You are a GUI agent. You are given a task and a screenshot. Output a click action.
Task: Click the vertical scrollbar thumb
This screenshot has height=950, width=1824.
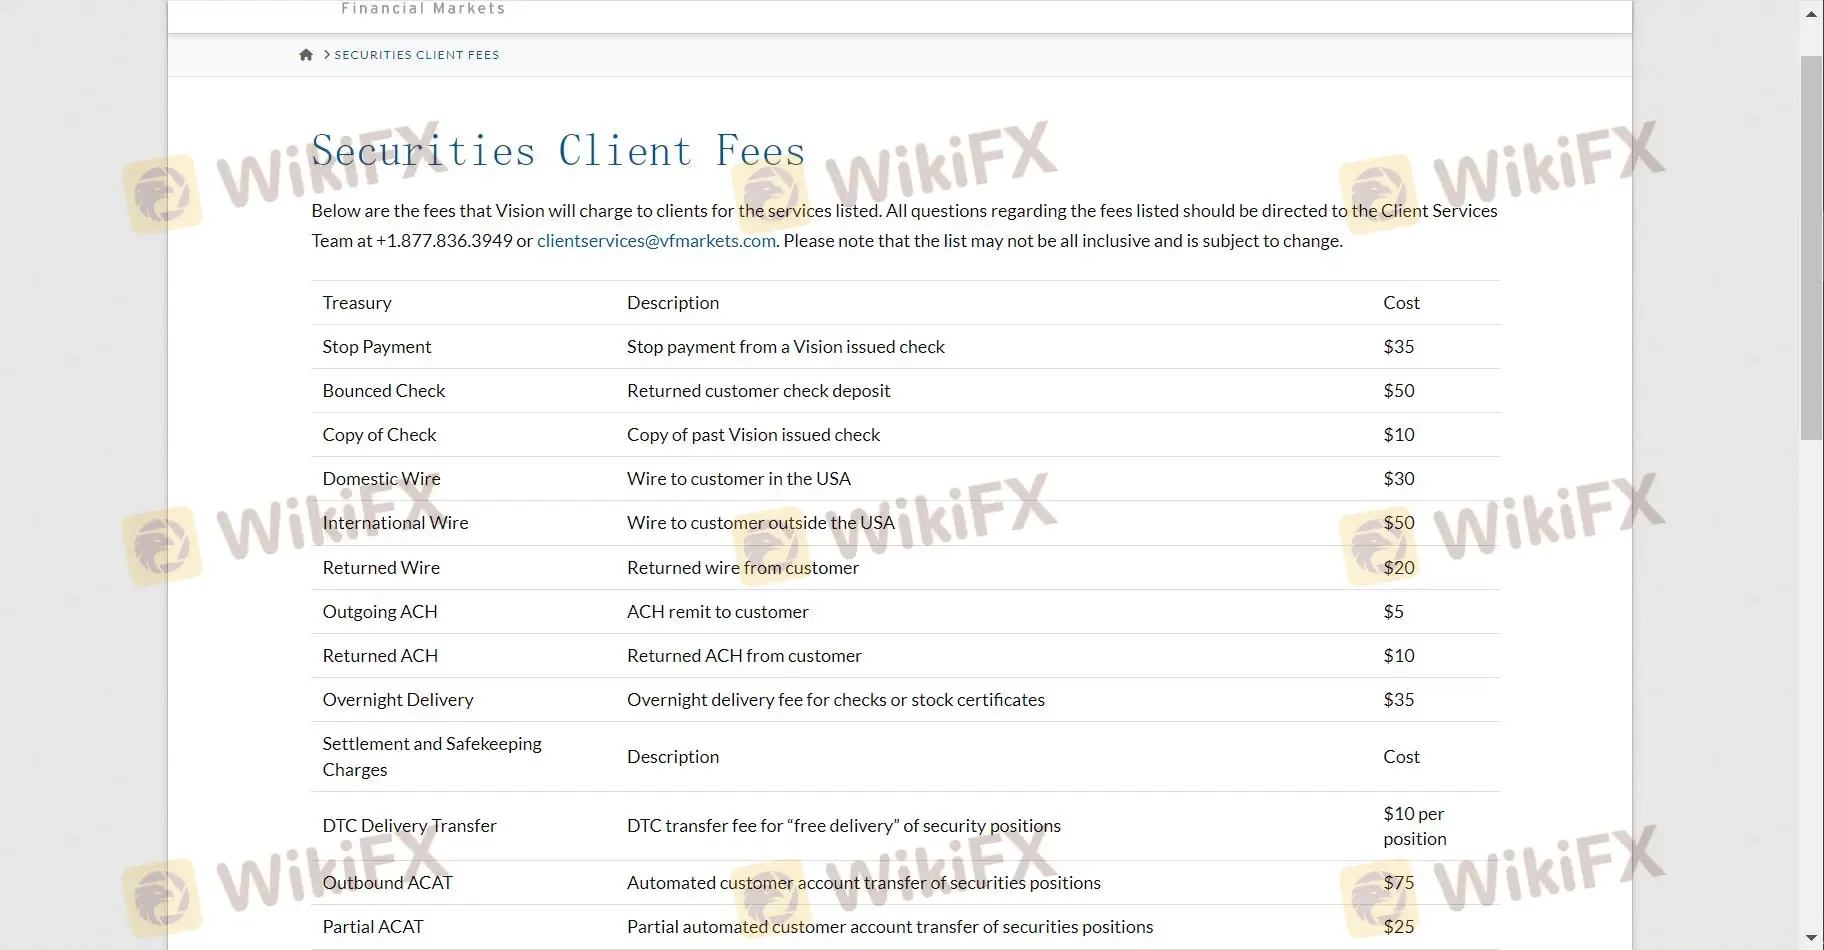click(1811, 246)
